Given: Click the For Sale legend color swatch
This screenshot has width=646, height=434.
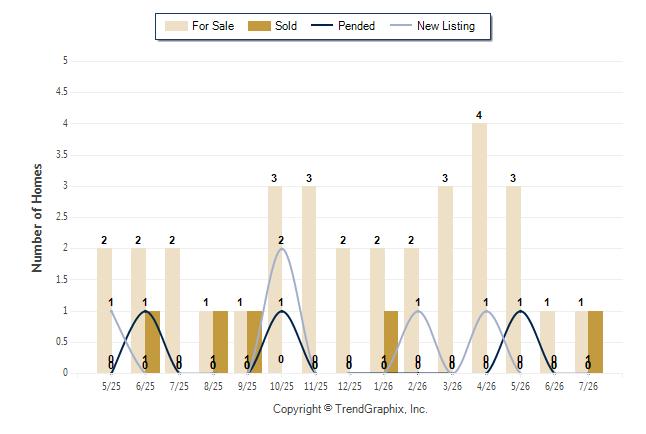Looking at the screenshot, I should [176, 26].
